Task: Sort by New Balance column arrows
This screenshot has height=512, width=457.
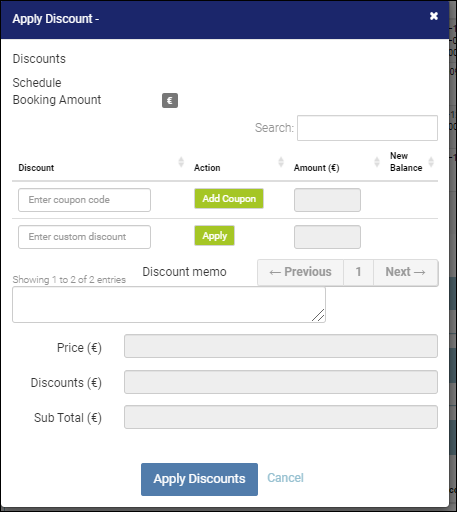Action: pyautogui.click(x=431, y=162)
